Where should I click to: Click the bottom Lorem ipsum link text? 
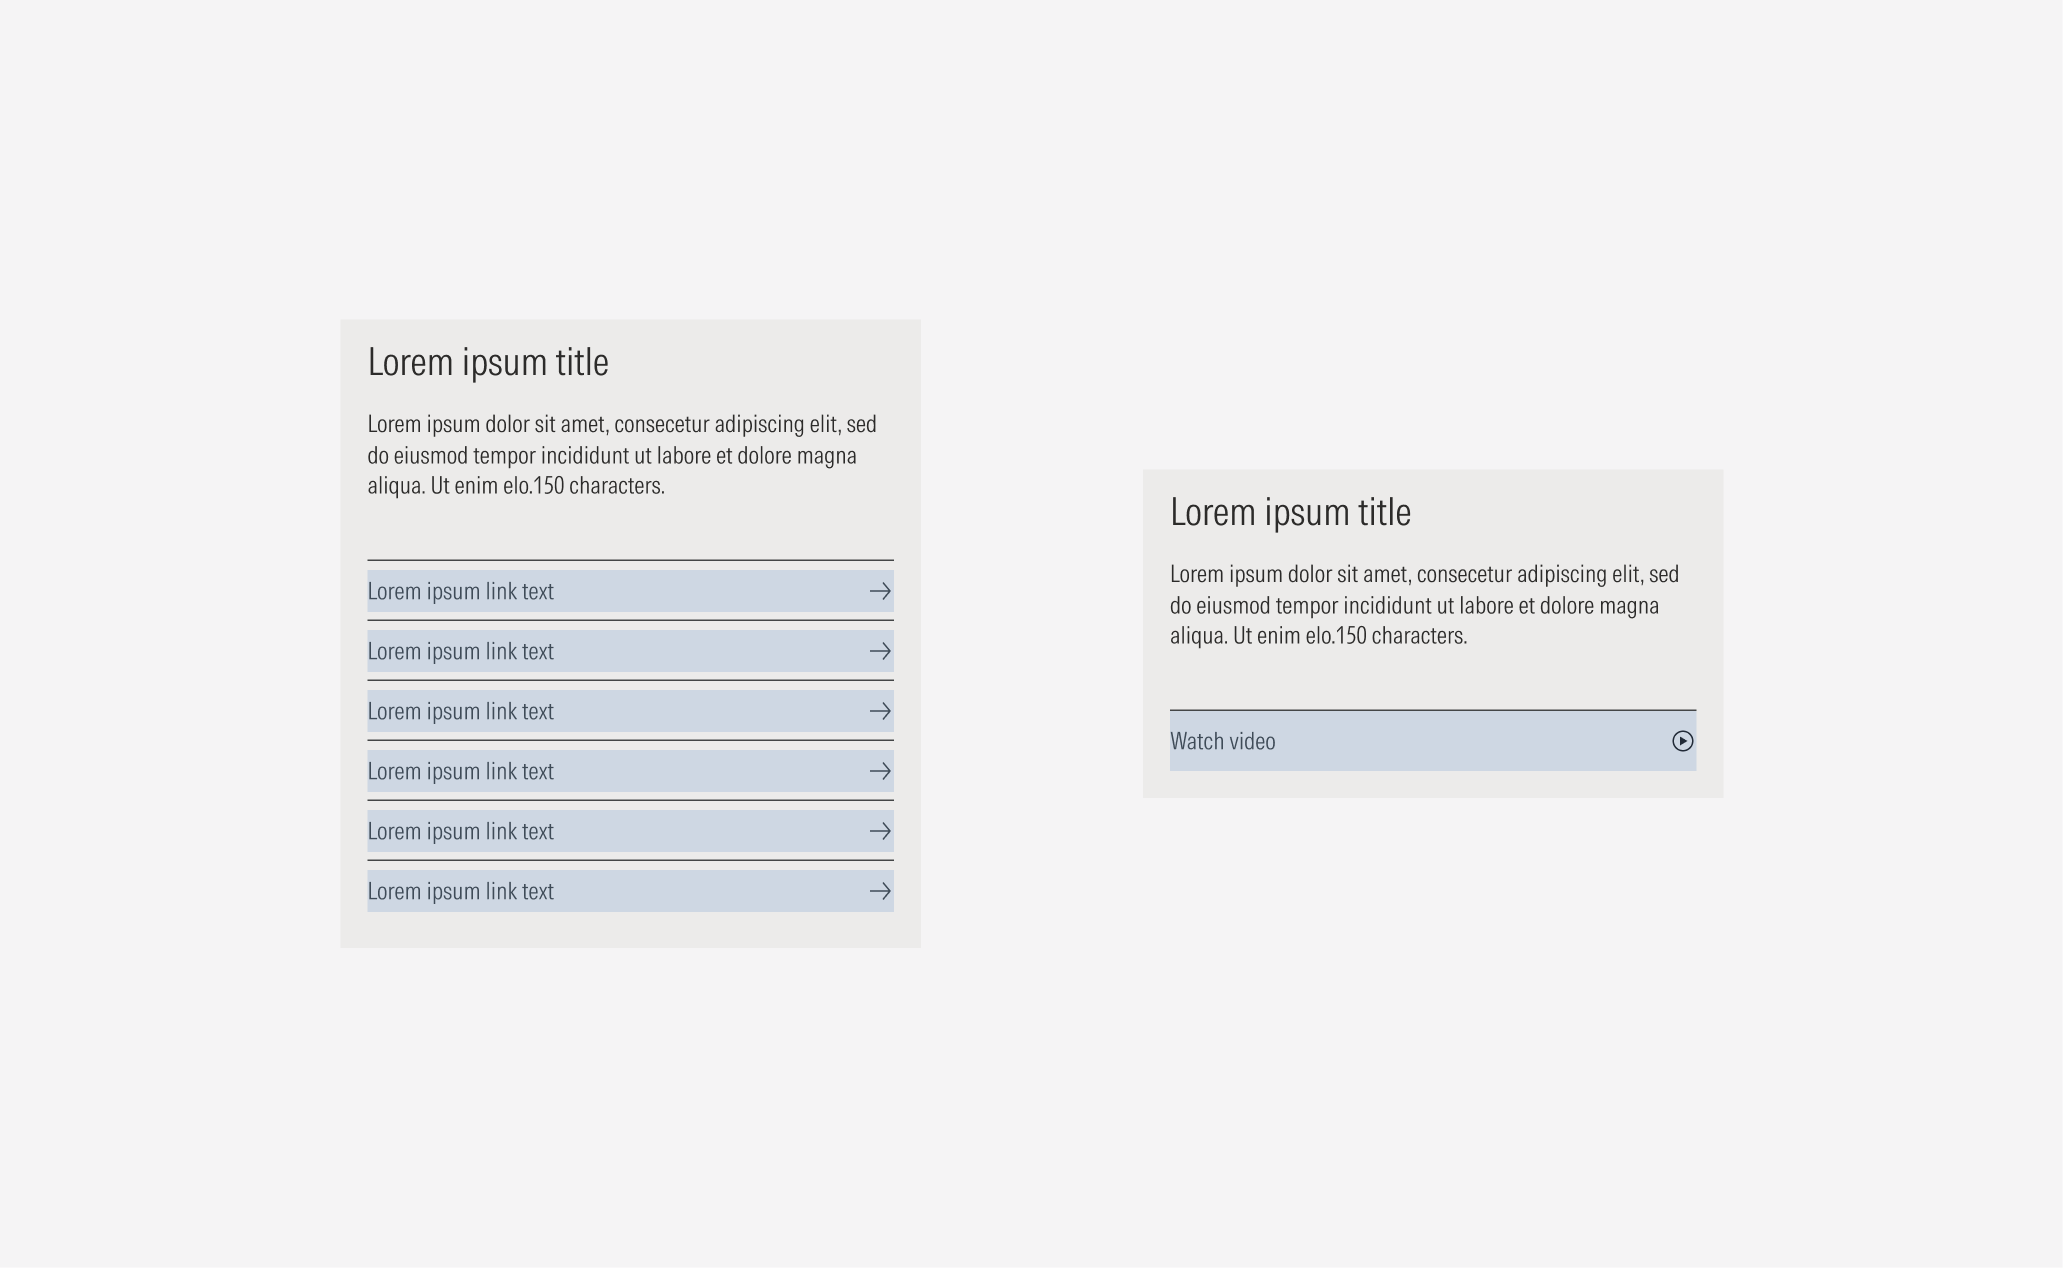coord(461,891)
